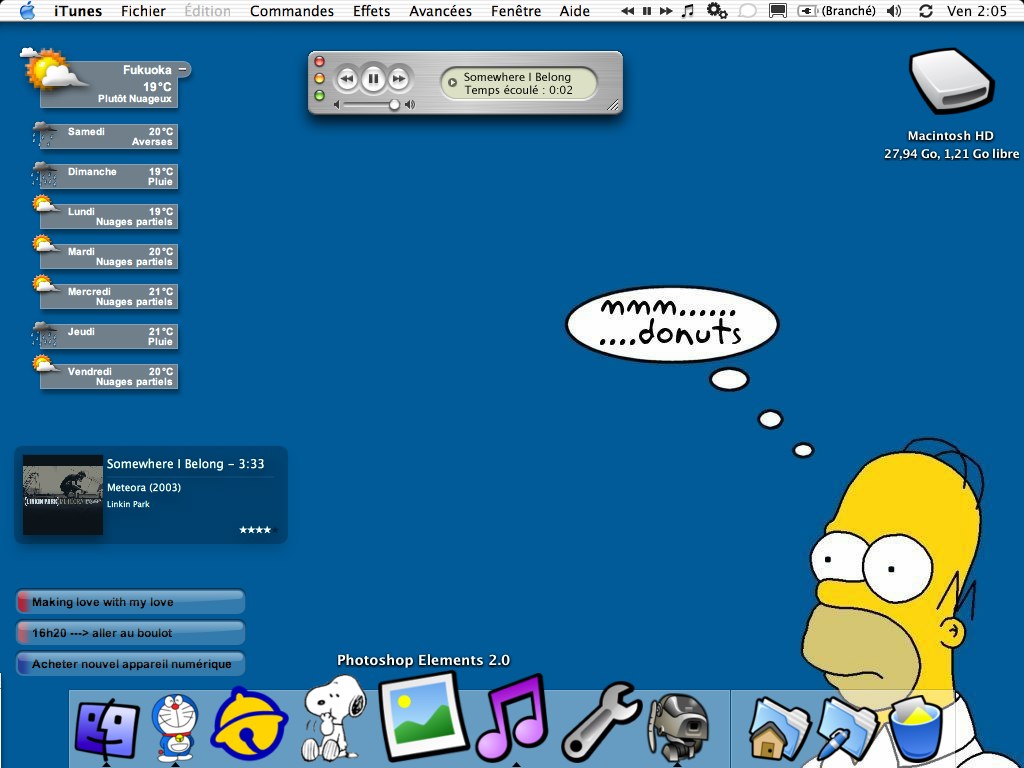Image resolution: width=1024 pixels, height=768 pixels.
Task: Open the display menu bar icon
Action: click(777, 11)
